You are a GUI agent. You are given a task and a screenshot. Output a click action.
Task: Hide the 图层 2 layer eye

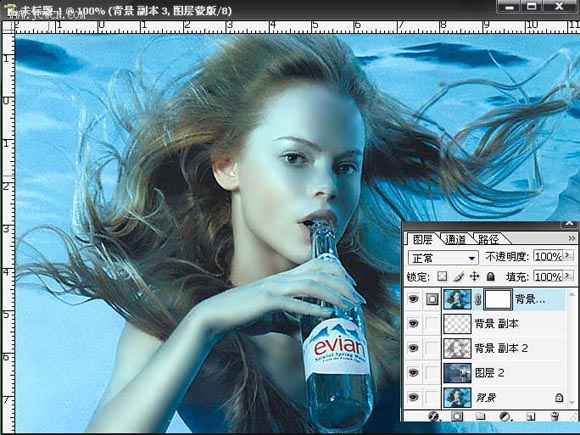click(x=413, y=373)
